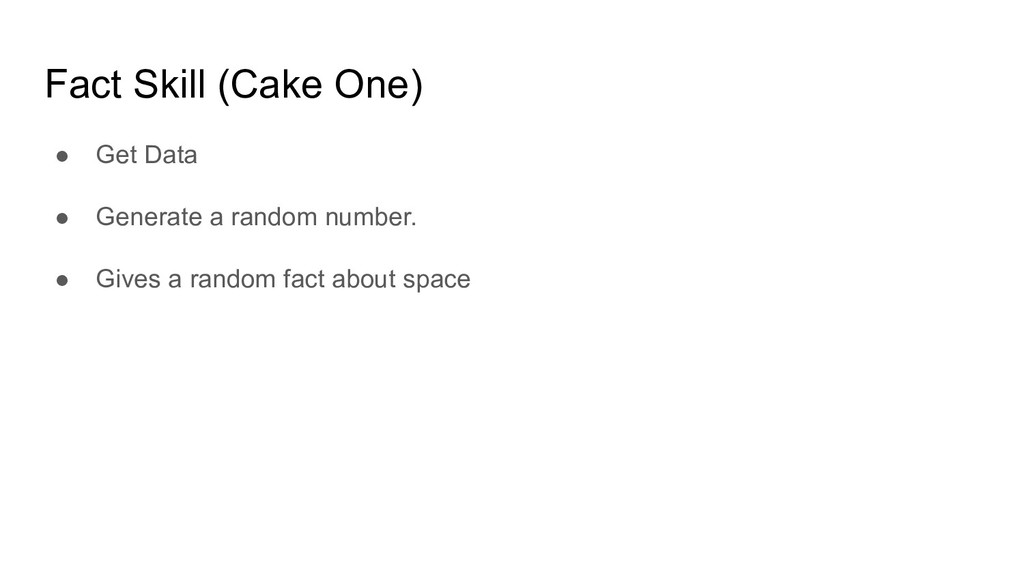Click the bullet dot before Get Data

63,156
